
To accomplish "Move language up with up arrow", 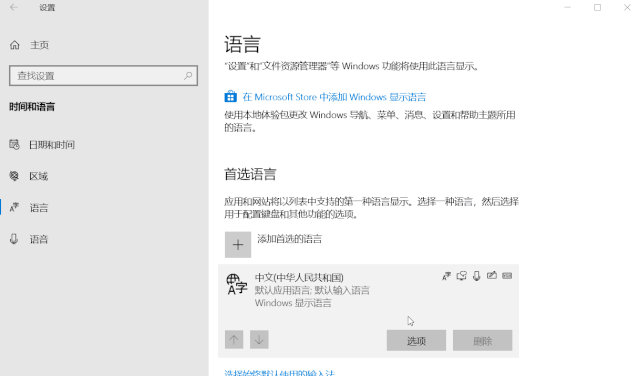I will click(x=234, y=339).
